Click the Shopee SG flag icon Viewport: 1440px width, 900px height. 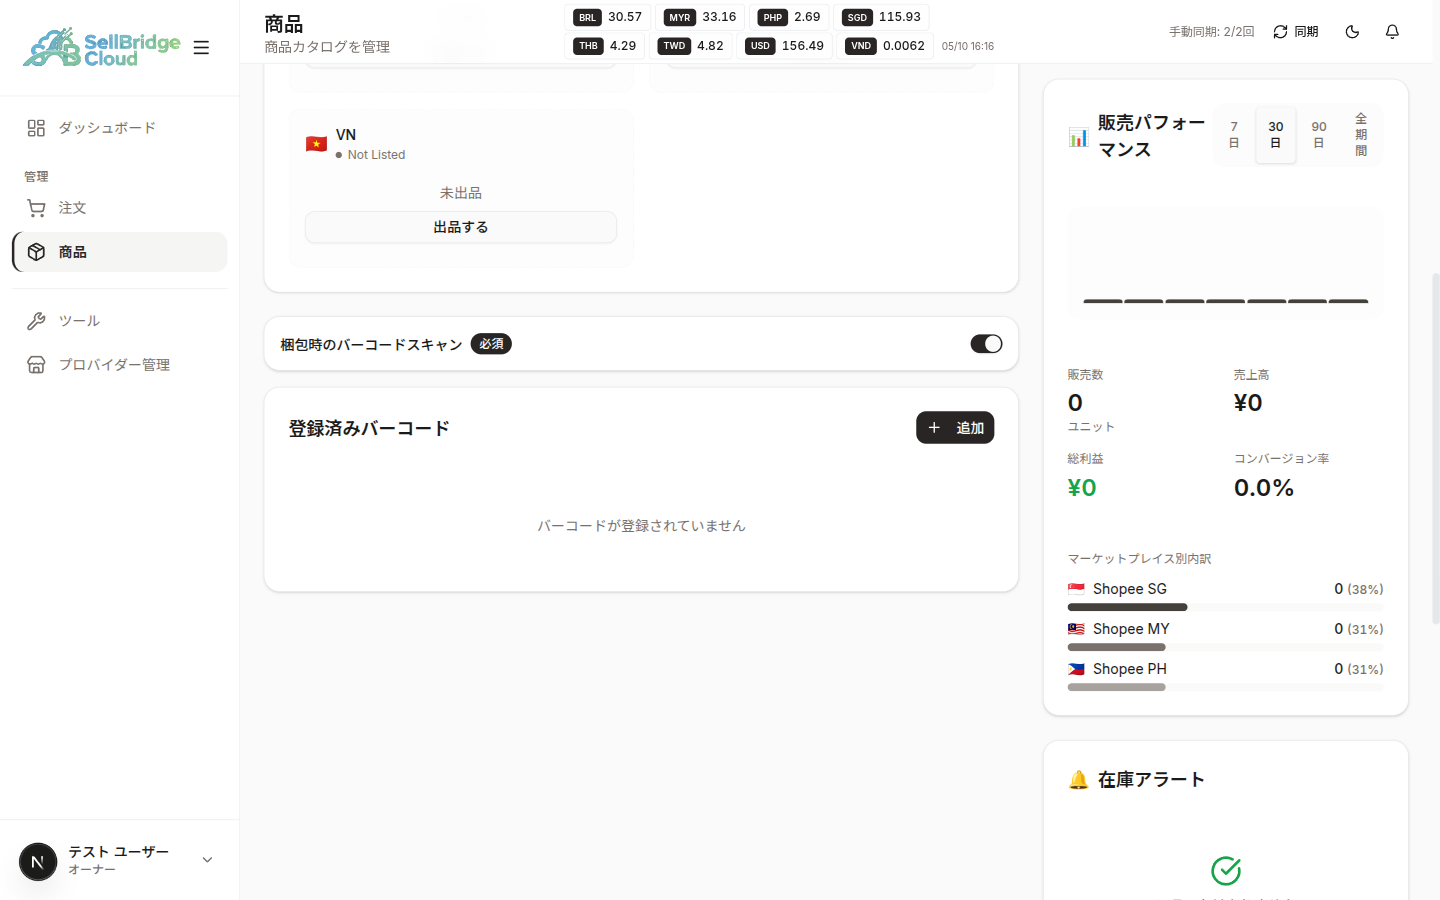tap(1076, 589)
